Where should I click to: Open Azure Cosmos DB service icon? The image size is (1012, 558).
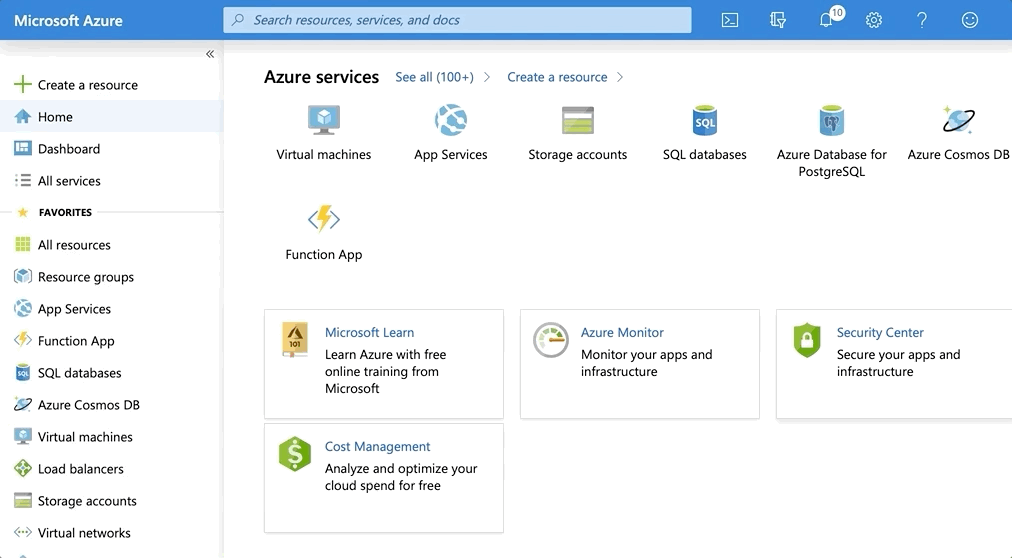coord(958,121)
